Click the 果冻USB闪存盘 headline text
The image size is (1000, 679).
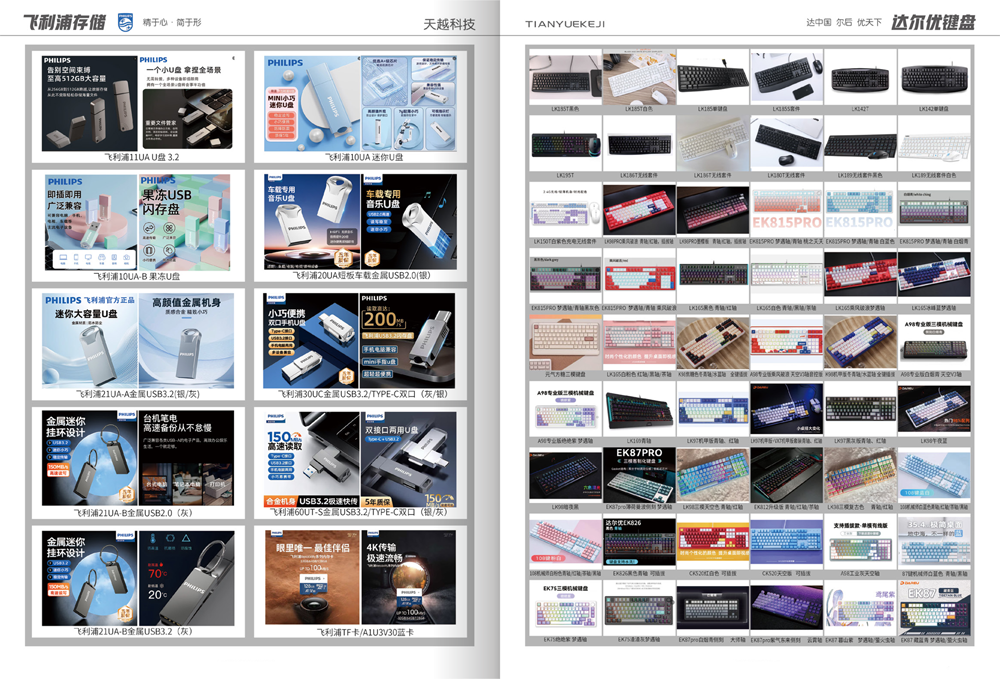pos(166,202)
